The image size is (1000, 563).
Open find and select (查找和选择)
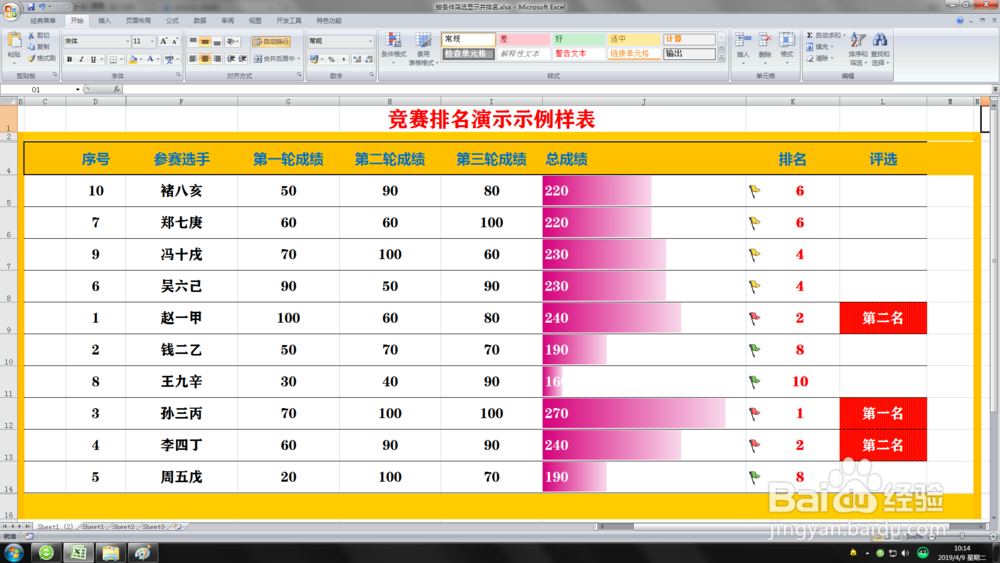point(880,48)
